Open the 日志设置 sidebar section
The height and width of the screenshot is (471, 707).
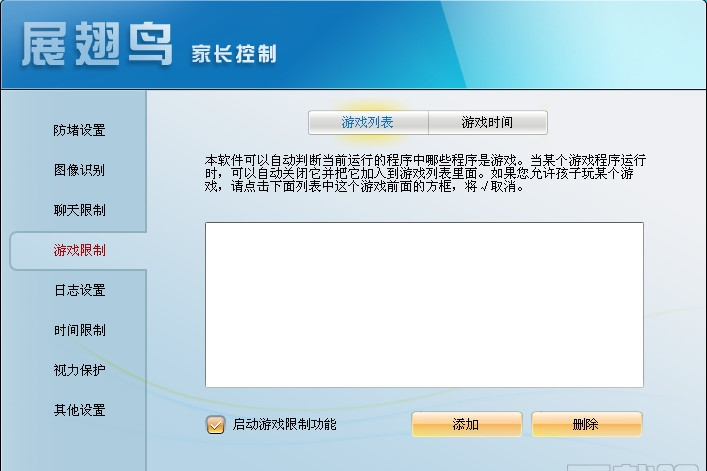point(79,290)
